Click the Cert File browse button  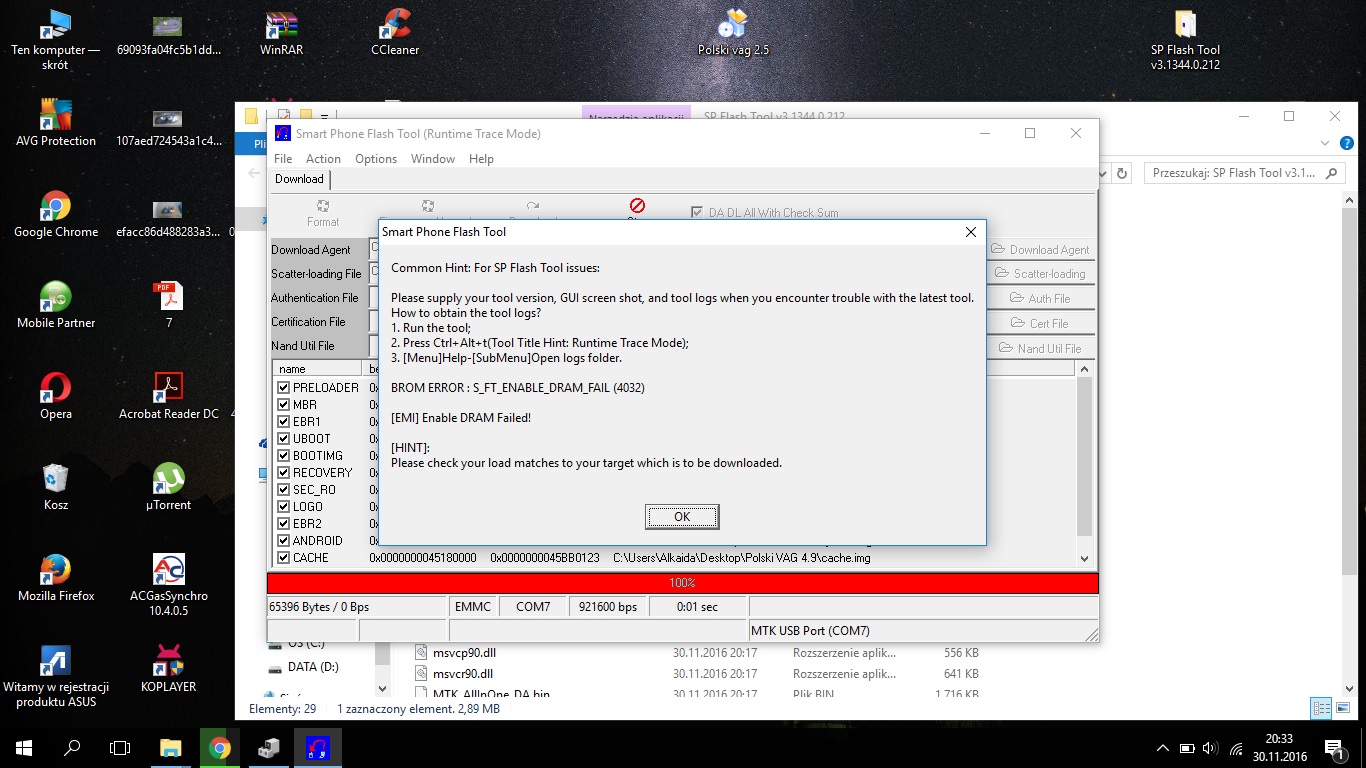tap(1040, 323)
